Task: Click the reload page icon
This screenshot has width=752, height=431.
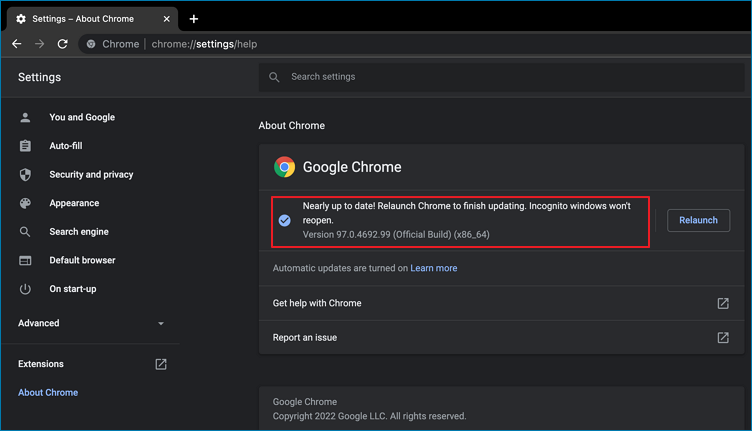Action: (x=62, y=44)
